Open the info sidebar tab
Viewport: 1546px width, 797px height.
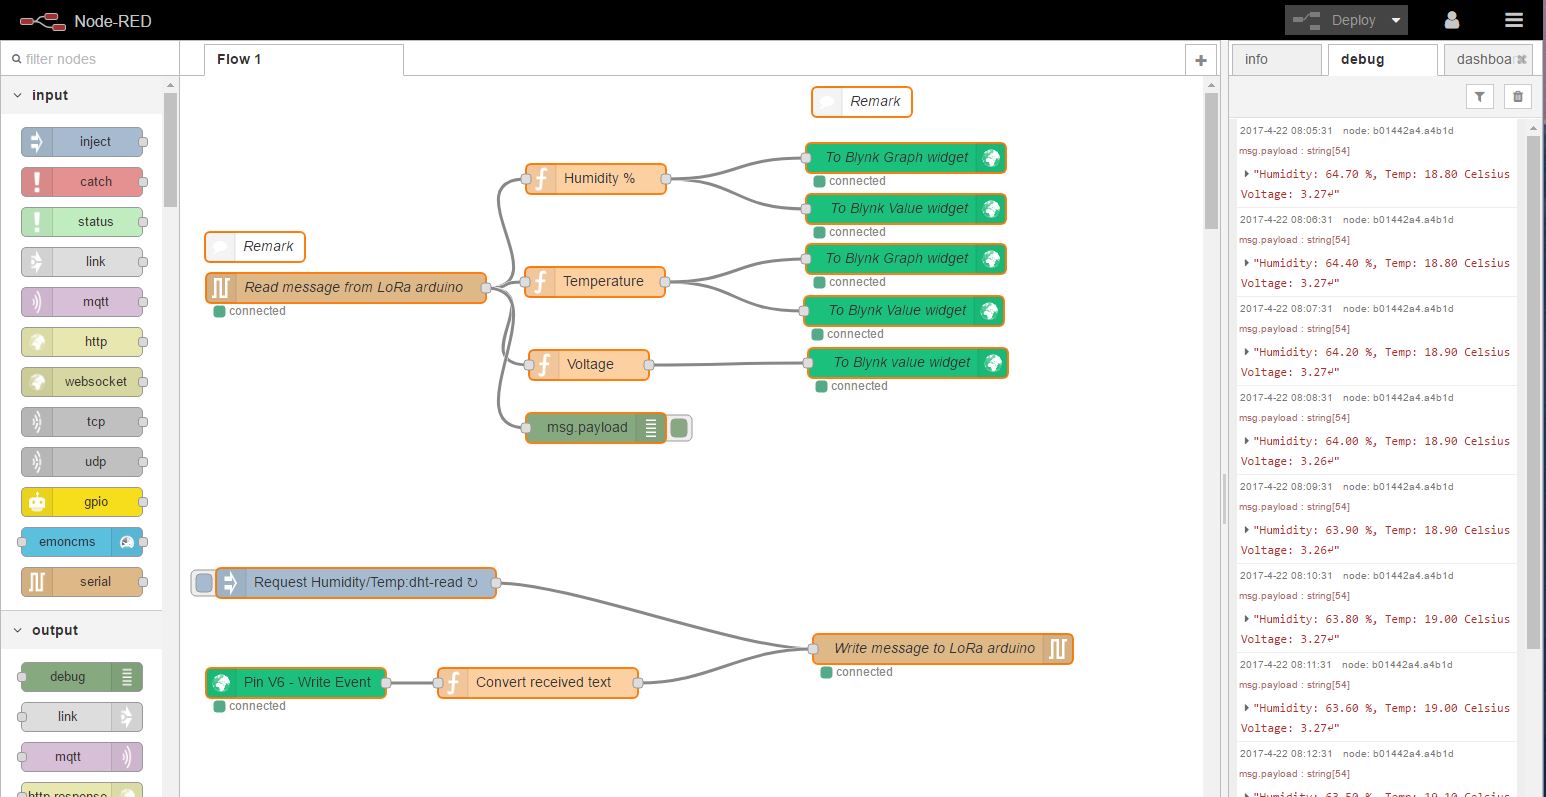1277,60
